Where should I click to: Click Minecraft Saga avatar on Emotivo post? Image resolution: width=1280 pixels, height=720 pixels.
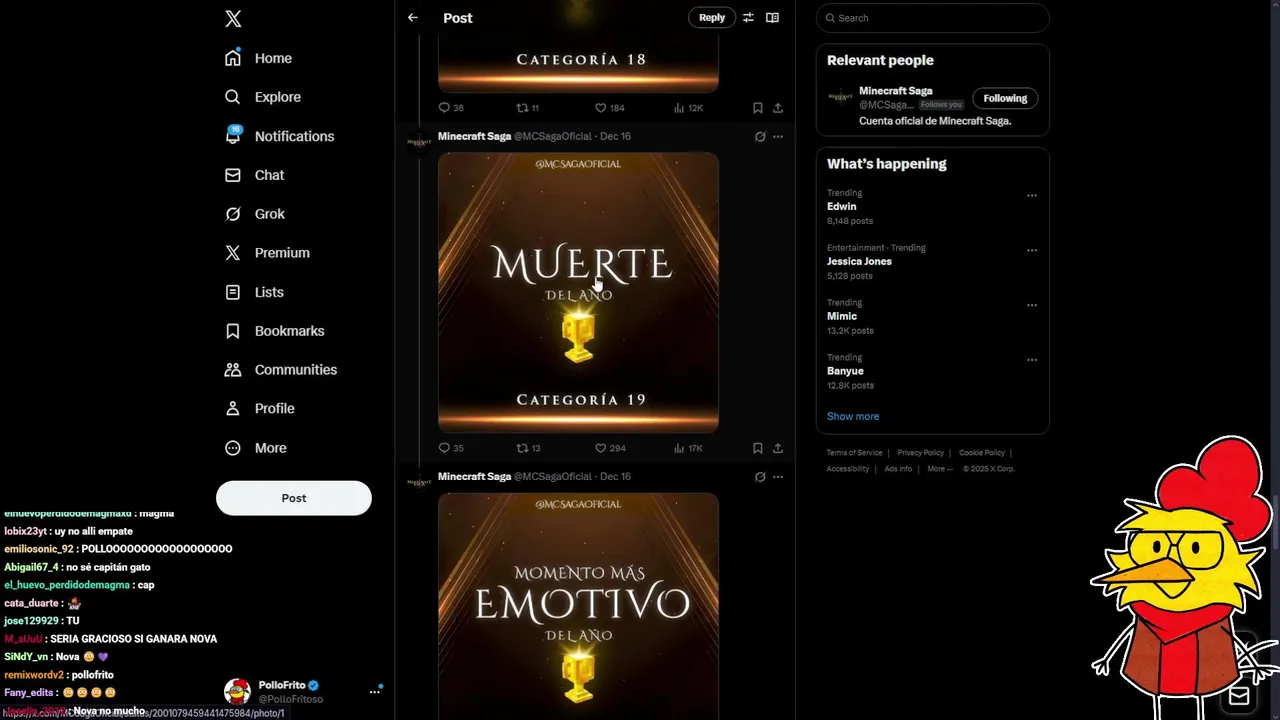coord(419,481)
